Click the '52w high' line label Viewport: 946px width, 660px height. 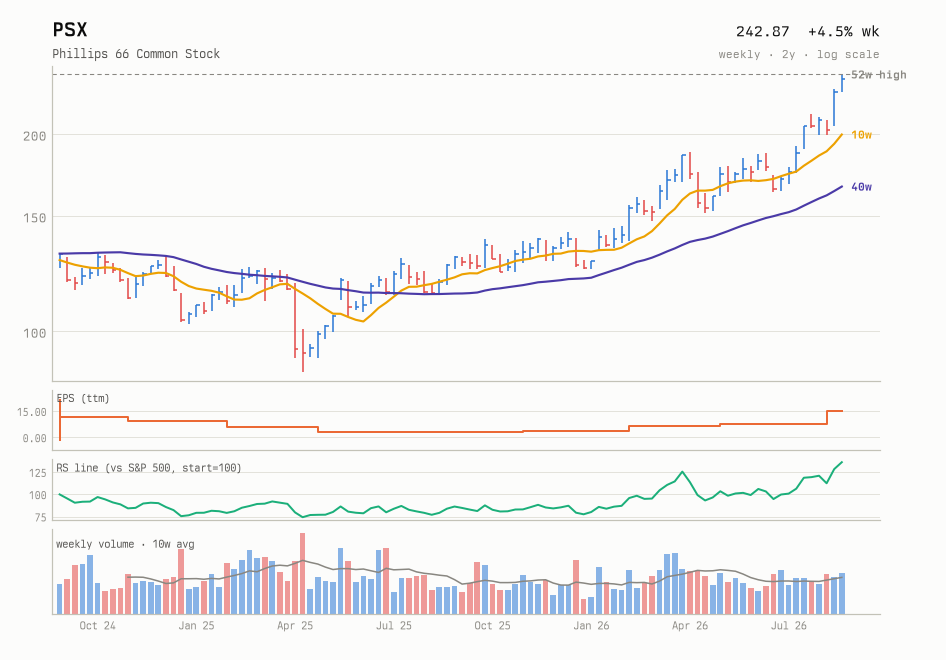click(878, 75)
